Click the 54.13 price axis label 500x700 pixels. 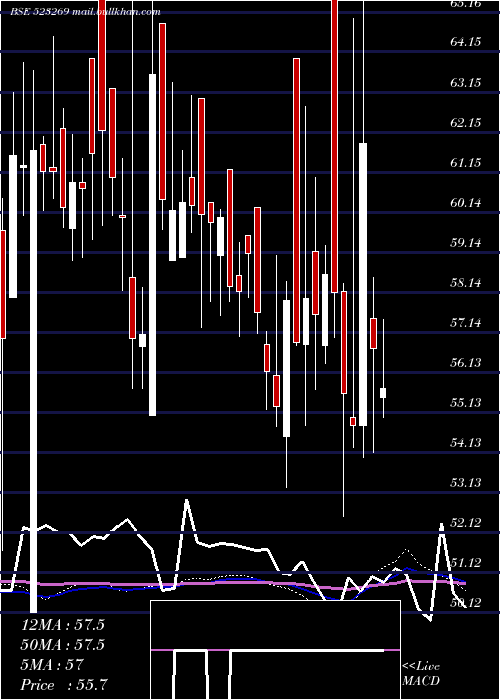466,442
